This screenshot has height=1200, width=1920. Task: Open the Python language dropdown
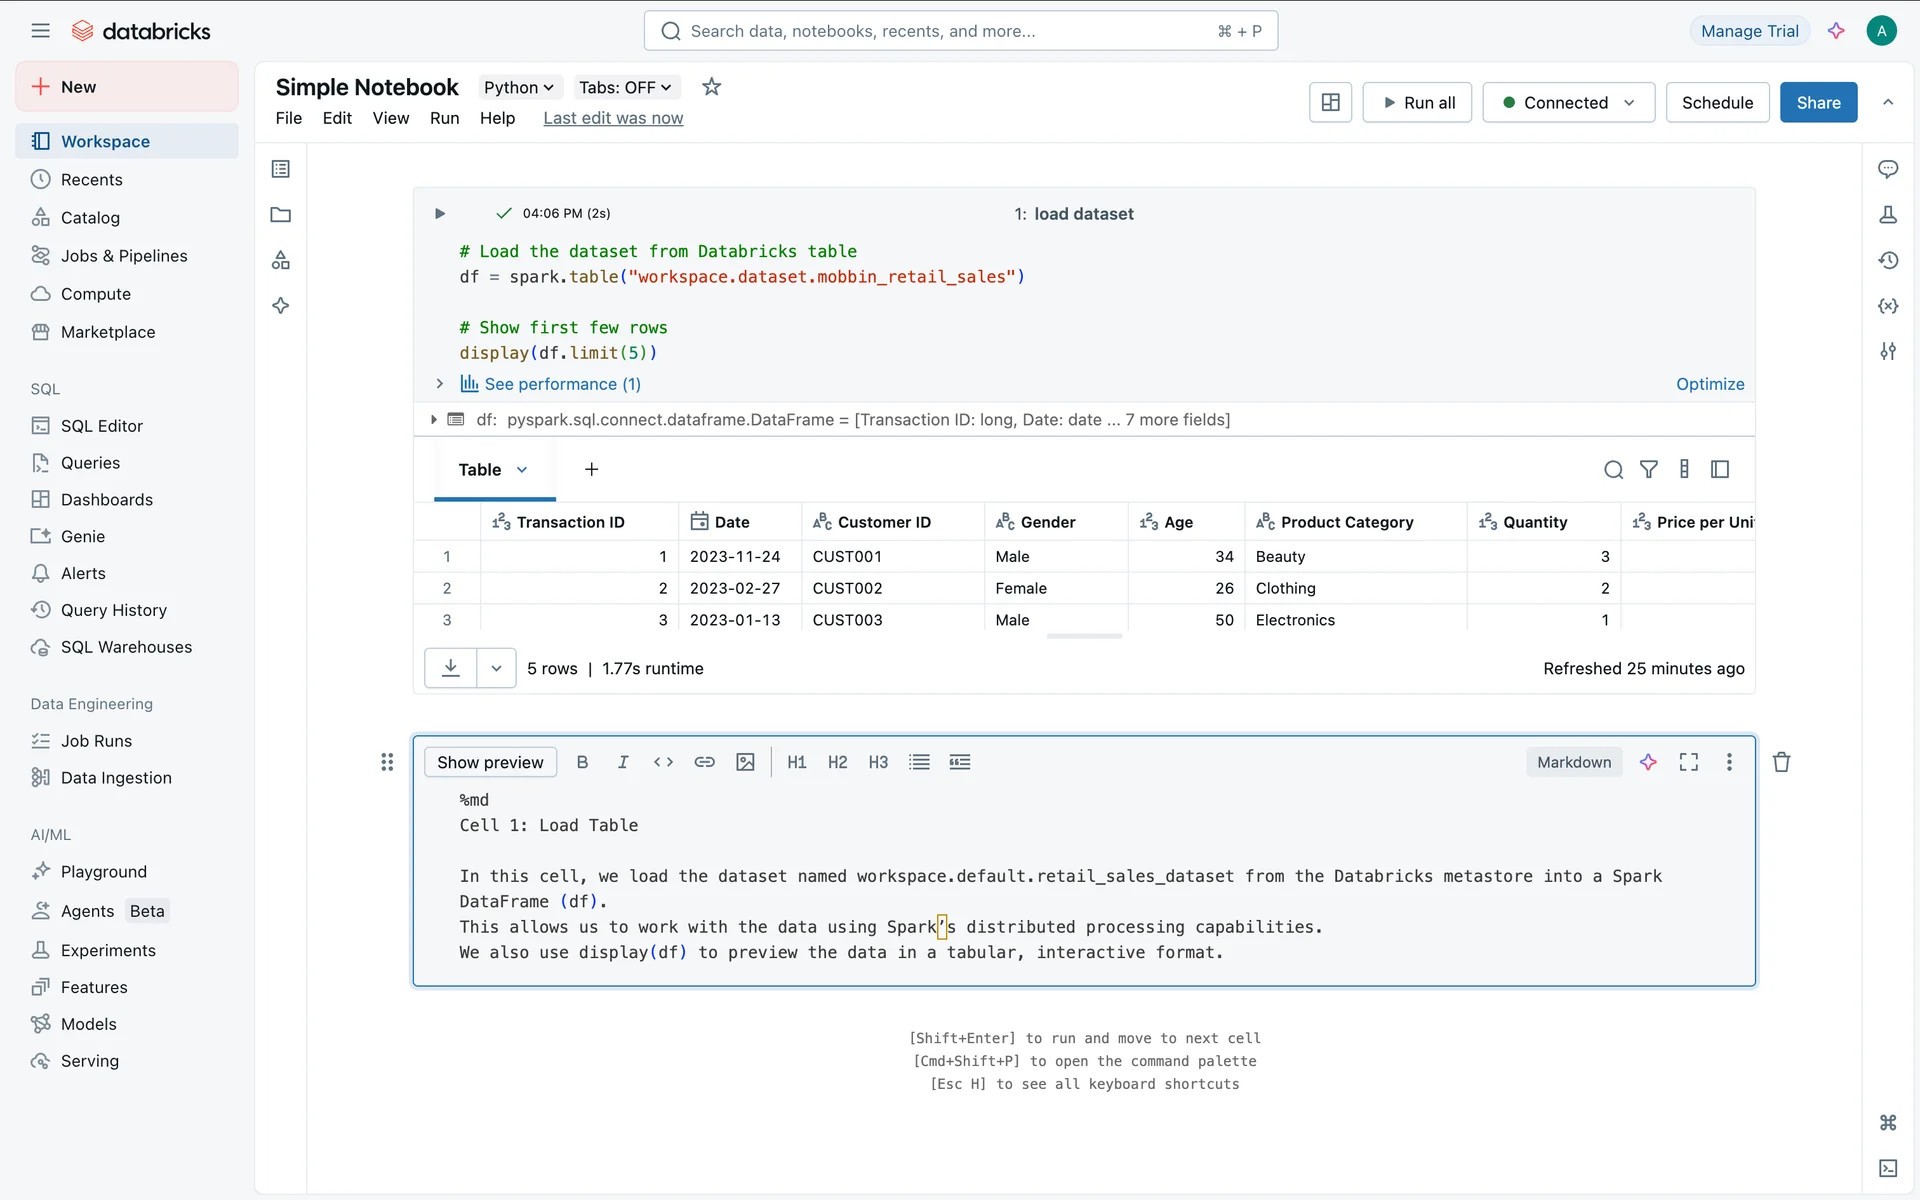(x=518, y=87)
